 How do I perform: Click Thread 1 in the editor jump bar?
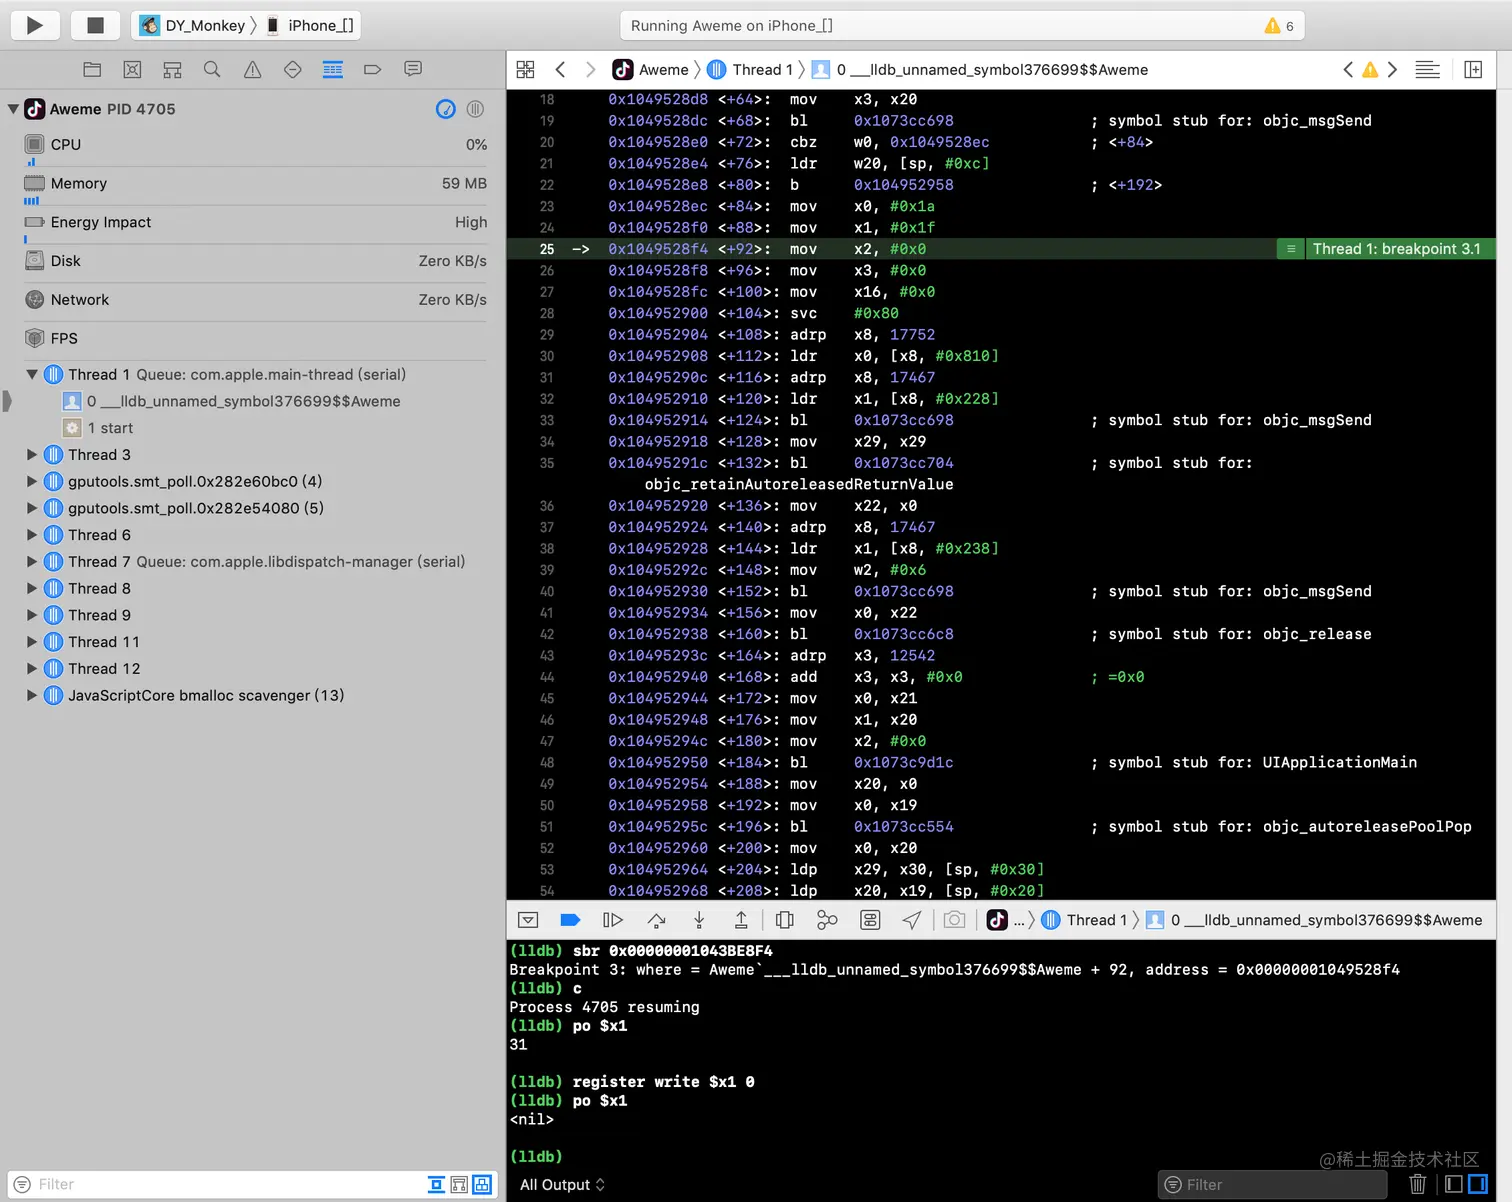[x=750, y=69]
